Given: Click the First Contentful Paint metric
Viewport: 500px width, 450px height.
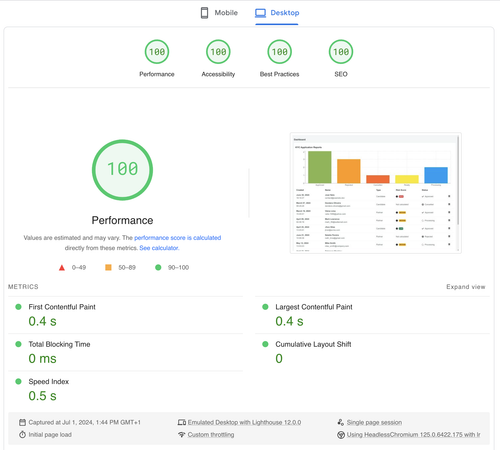Looking at the screenshot, I should pos(62,307).
